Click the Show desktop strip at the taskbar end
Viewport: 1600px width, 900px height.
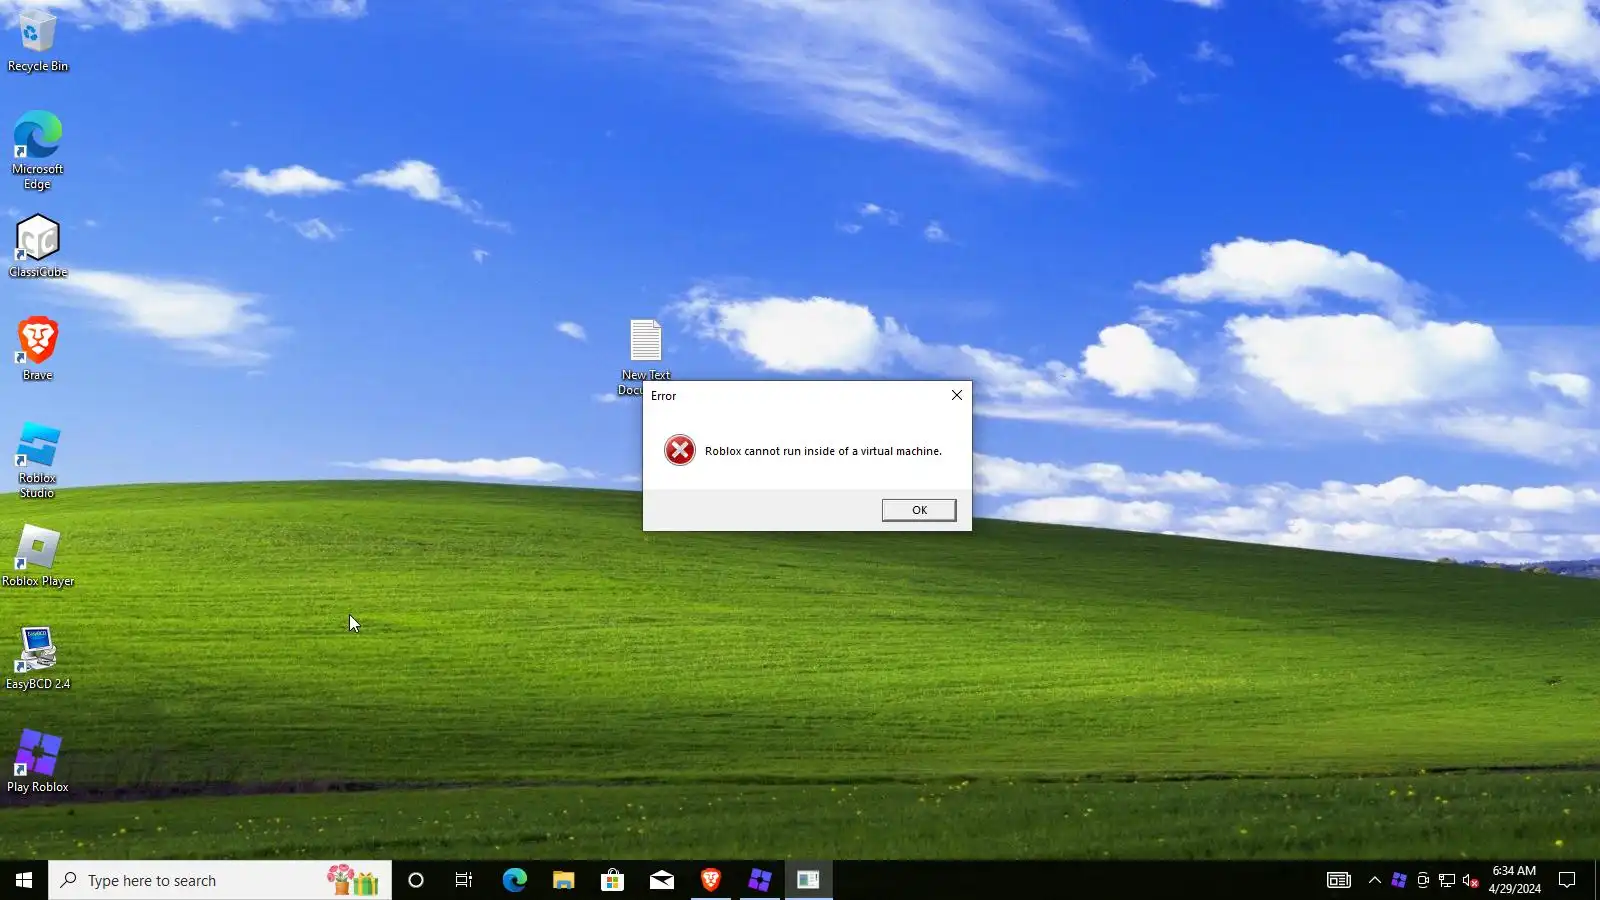click(x=1597, y=880)
